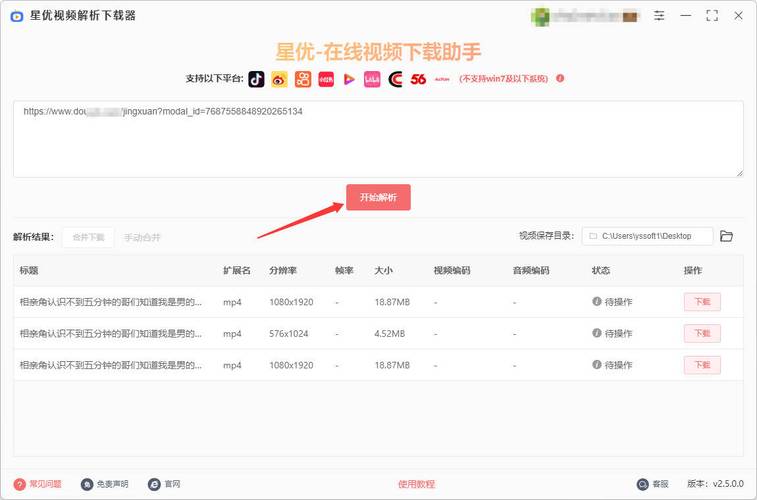Click the app logo in the title bar
Image resolution: width=757 pixels, height=500 pixels.
point(17,16)
